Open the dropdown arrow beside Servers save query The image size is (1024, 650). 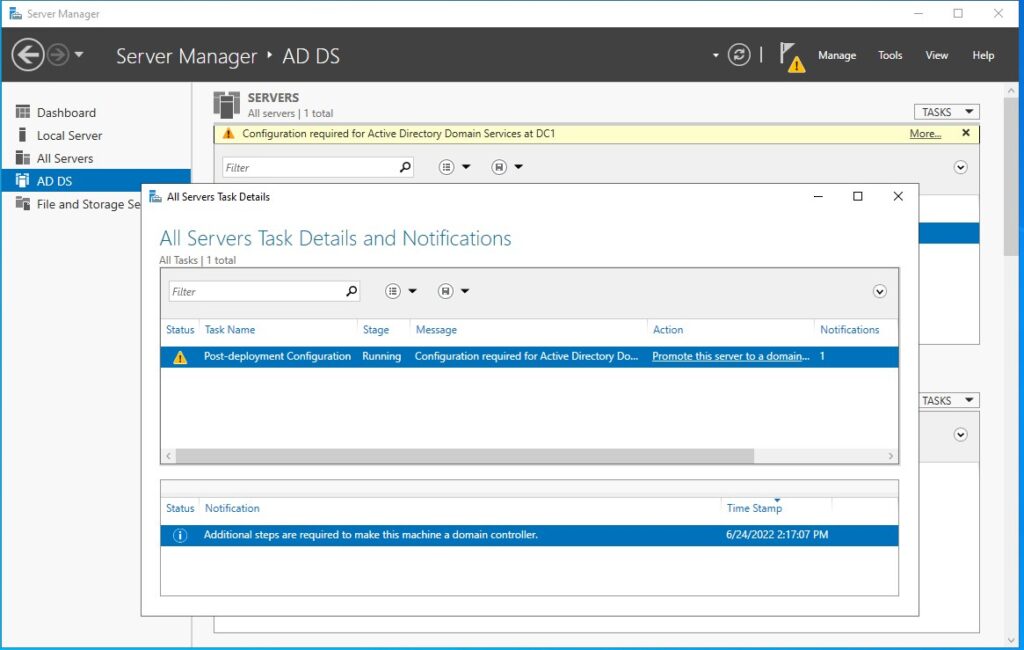[x=519, y=167]
